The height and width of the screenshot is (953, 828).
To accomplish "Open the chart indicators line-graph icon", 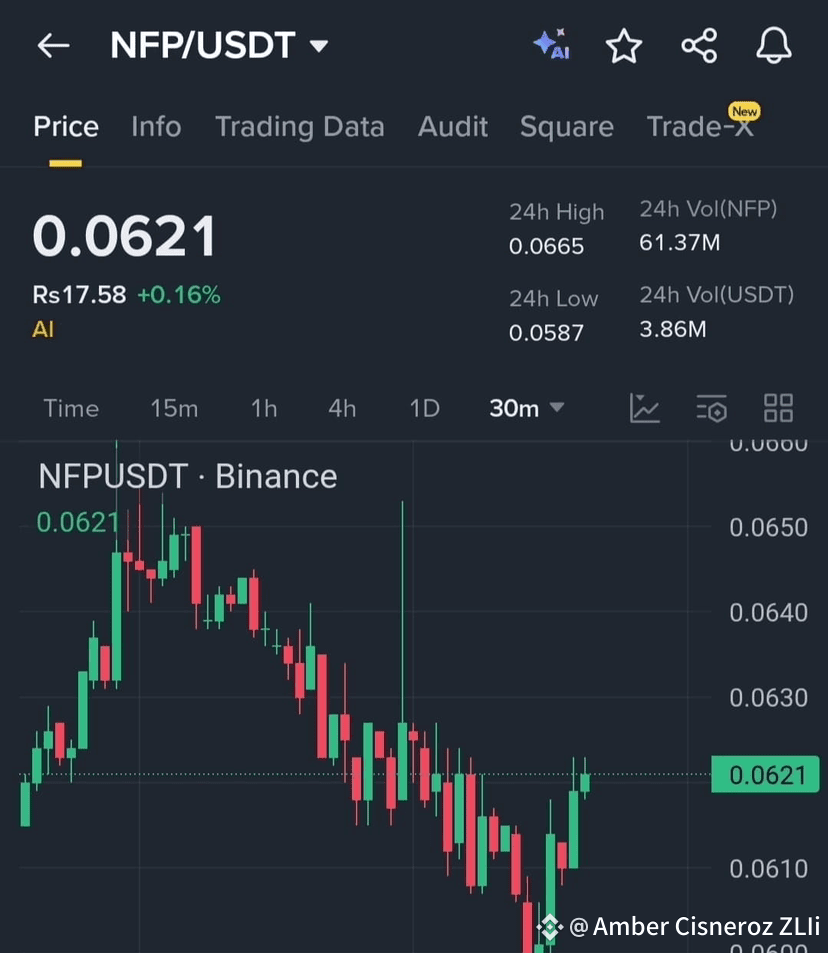I will pyautogui.click(x=644, y=408).
